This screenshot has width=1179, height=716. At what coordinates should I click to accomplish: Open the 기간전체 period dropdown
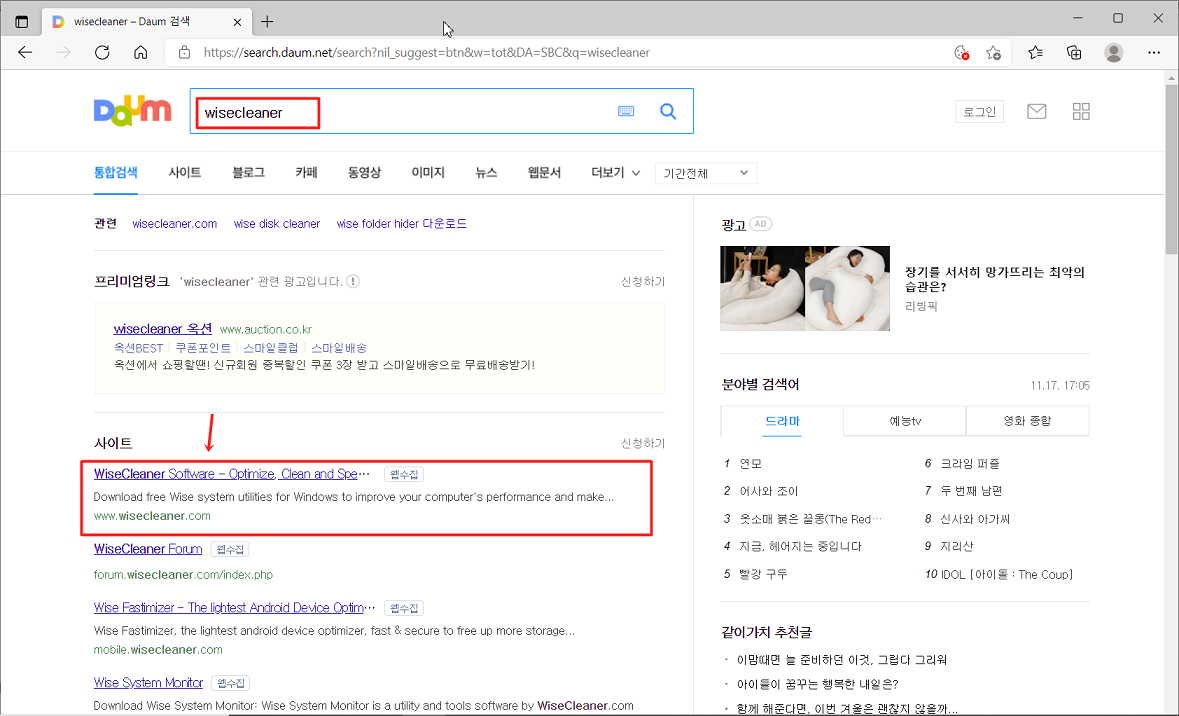pyautogui.click(x=706, y=173)
